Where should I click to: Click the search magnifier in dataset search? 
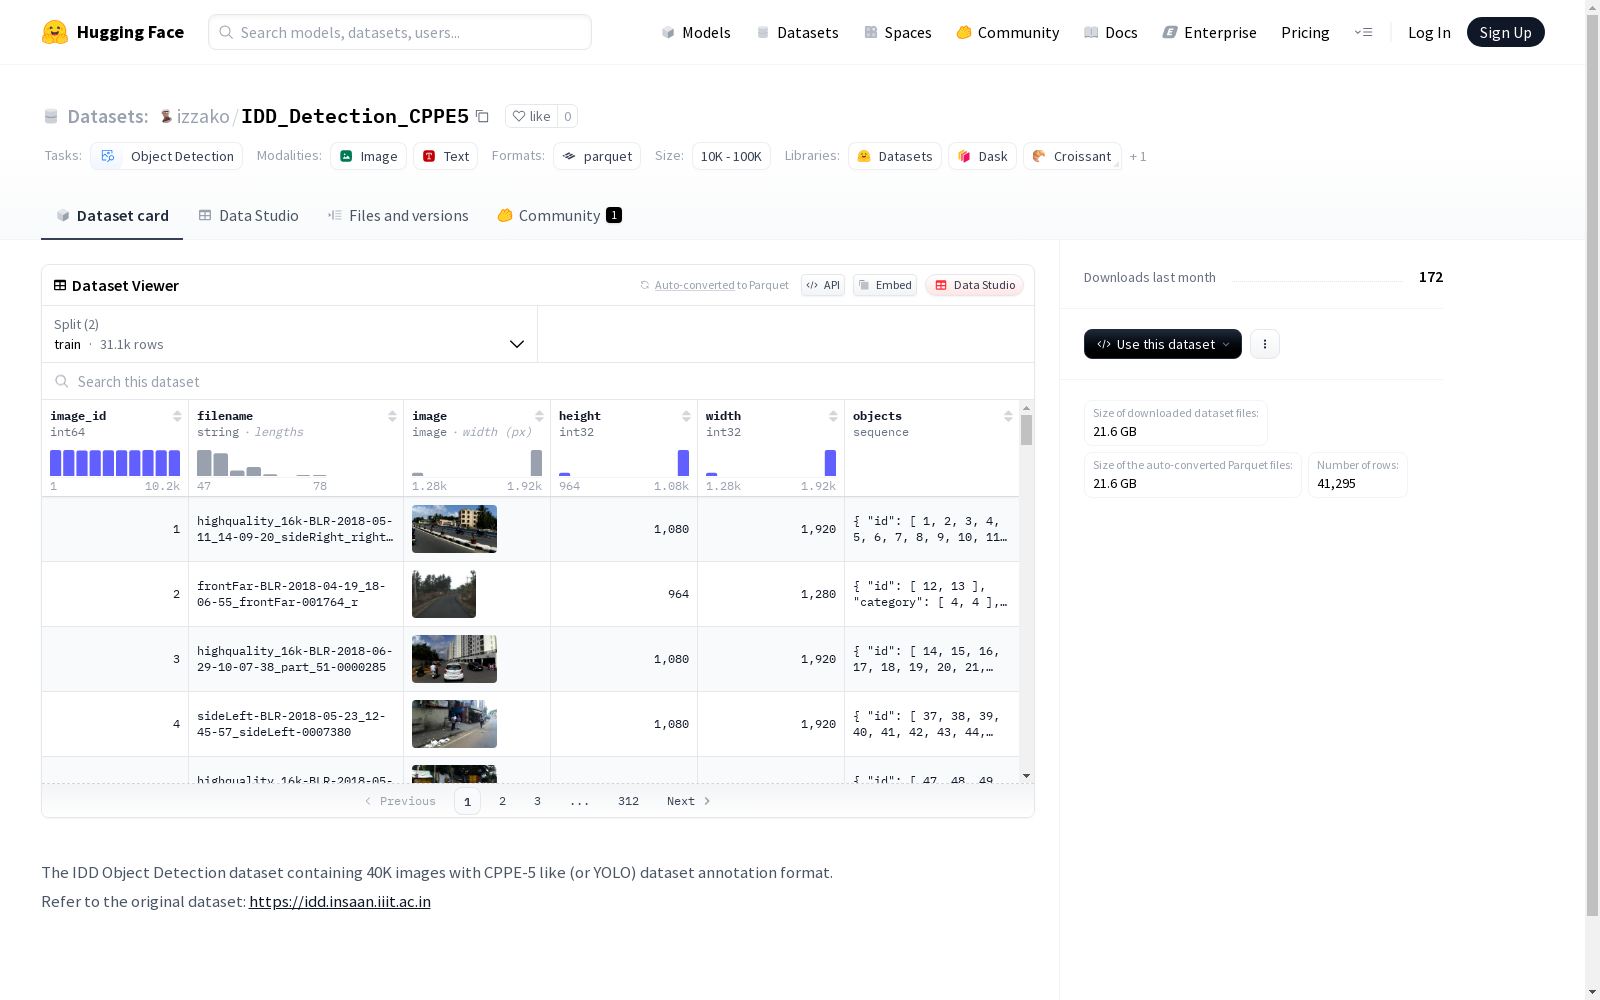[62, 381]
